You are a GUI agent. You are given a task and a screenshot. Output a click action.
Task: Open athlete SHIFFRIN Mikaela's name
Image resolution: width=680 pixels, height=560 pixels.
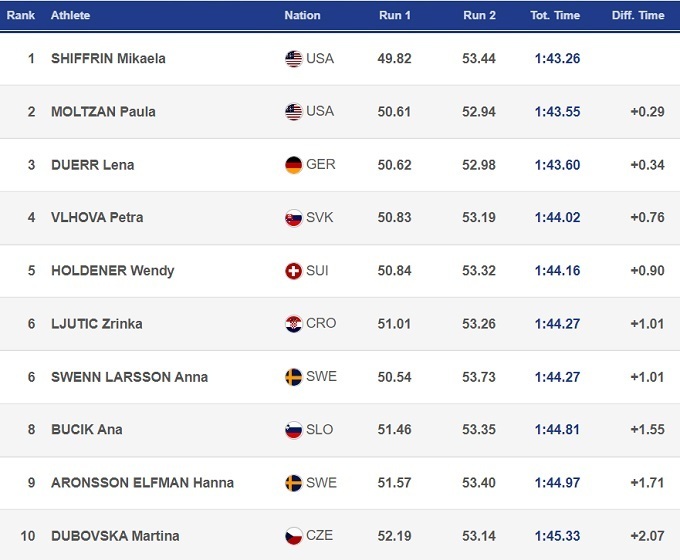[x=108, y=59]
